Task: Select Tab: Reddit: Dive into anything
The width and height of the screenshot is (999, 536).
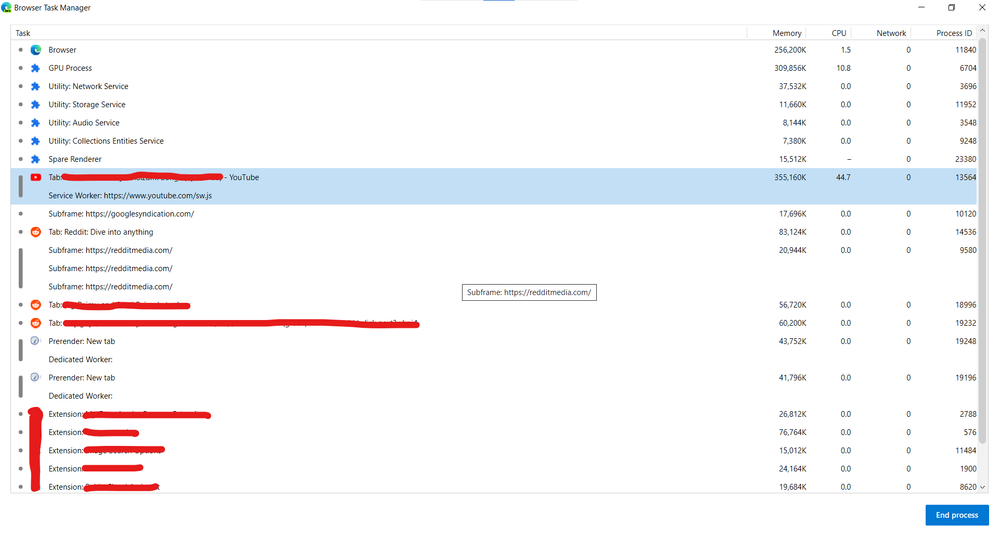Action: [494, 232]
